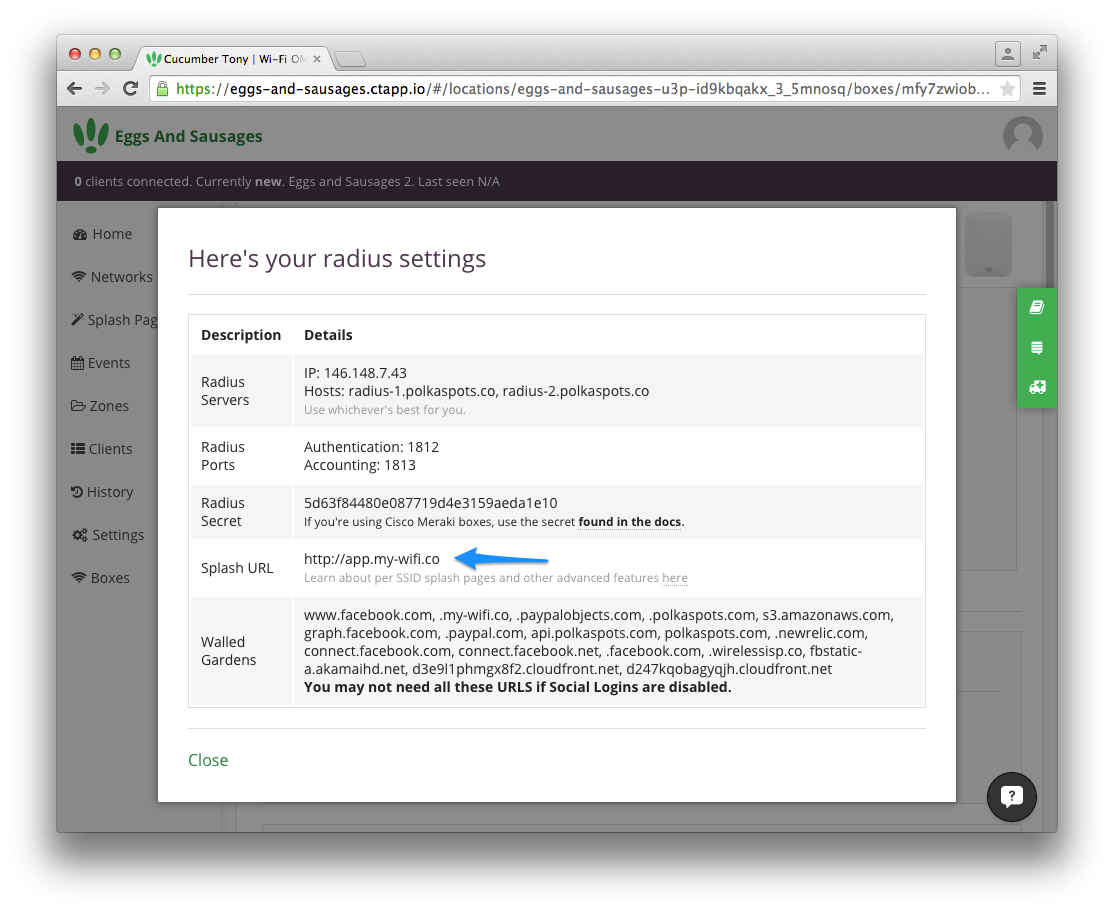Viewport: 1114px width, 911px height.
Task: Click the Radius Ports row label
Action: [x=222, y=456]
